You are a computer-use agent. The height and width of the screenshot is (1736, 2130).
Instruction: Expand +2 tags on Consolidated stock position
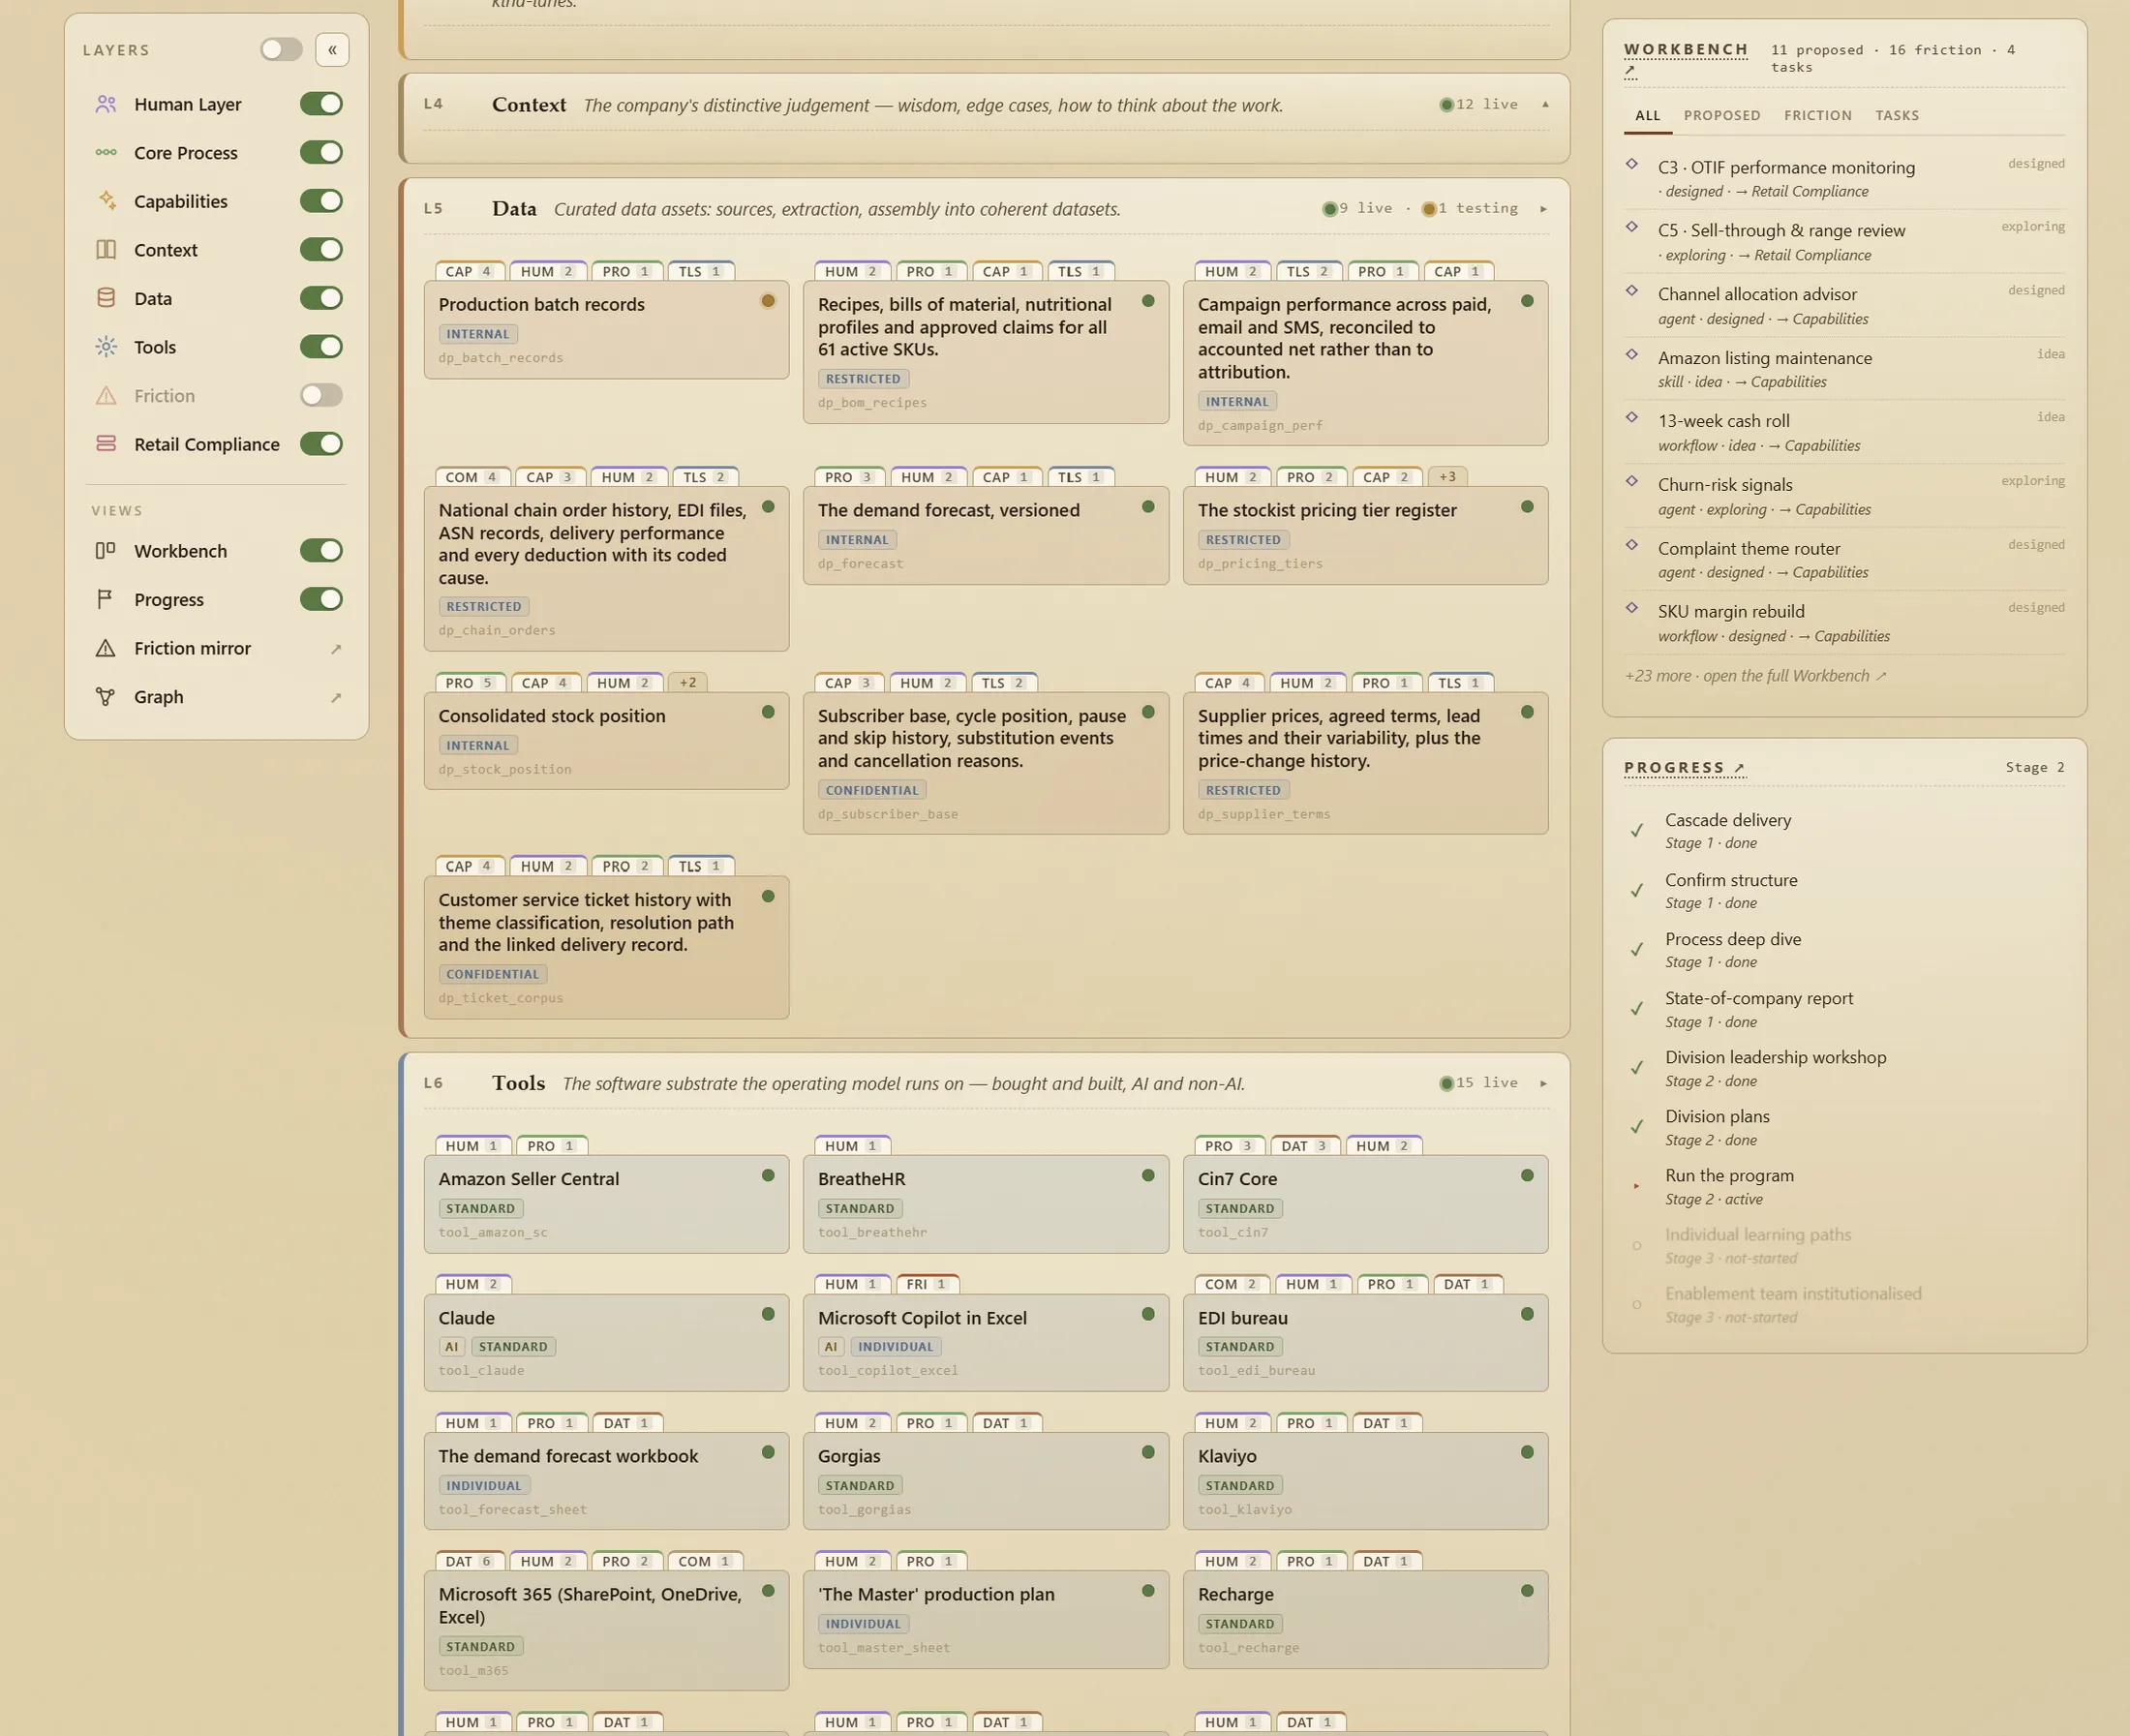click(688, 683)
